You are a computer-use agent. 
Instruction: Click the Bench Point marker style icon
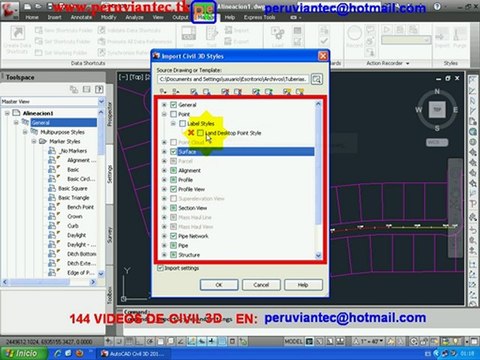(x=52, y=207)
